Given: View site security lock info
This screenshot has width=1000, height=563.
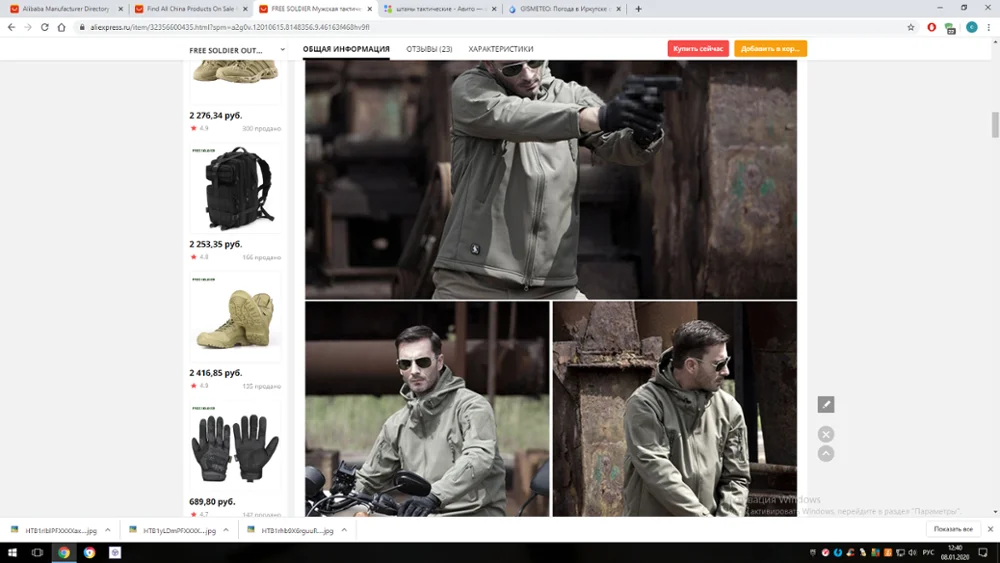Looking at the screenshot, I should (x=82, y=27).
